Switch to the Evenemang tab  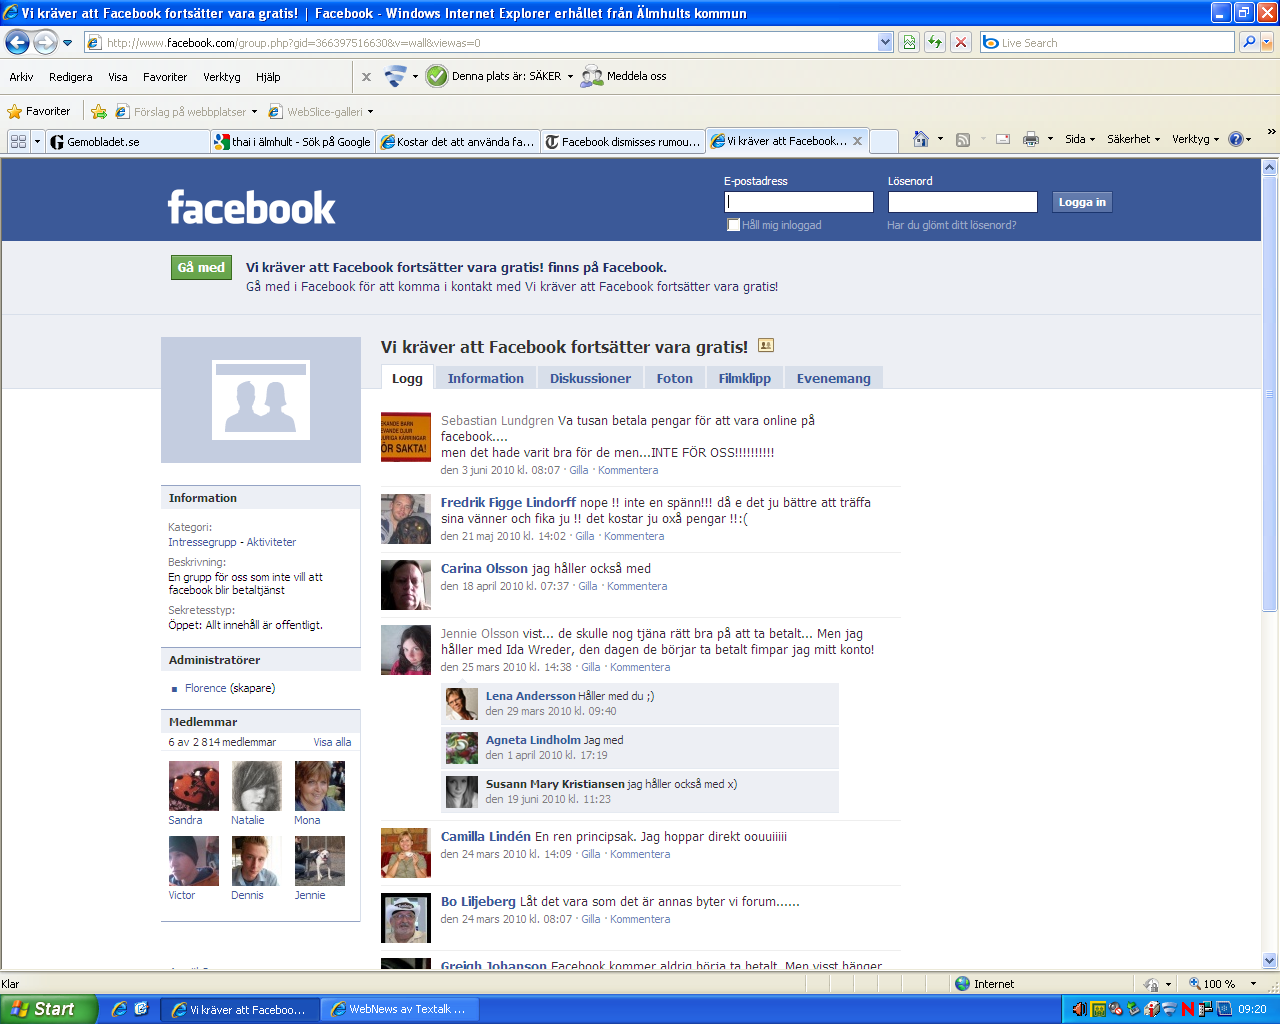(834, 378)
